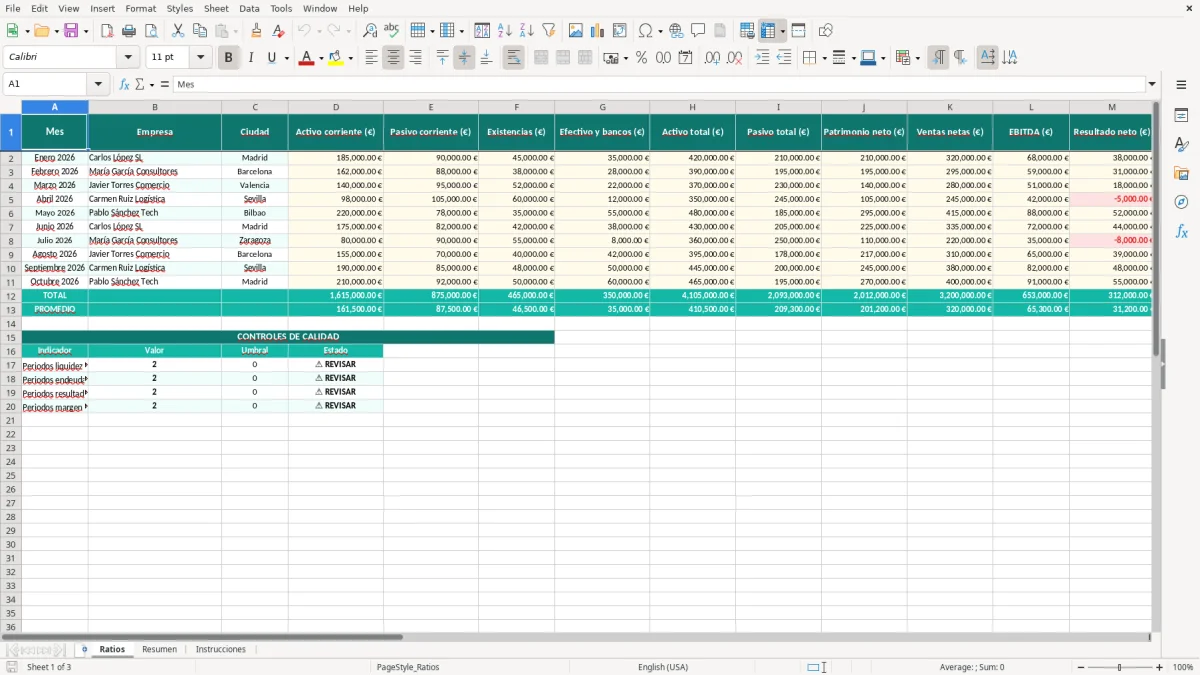Toggle Align Right
Image resolution: width=1200 pixels, height=675 pixels.
[x=415, y=58]
